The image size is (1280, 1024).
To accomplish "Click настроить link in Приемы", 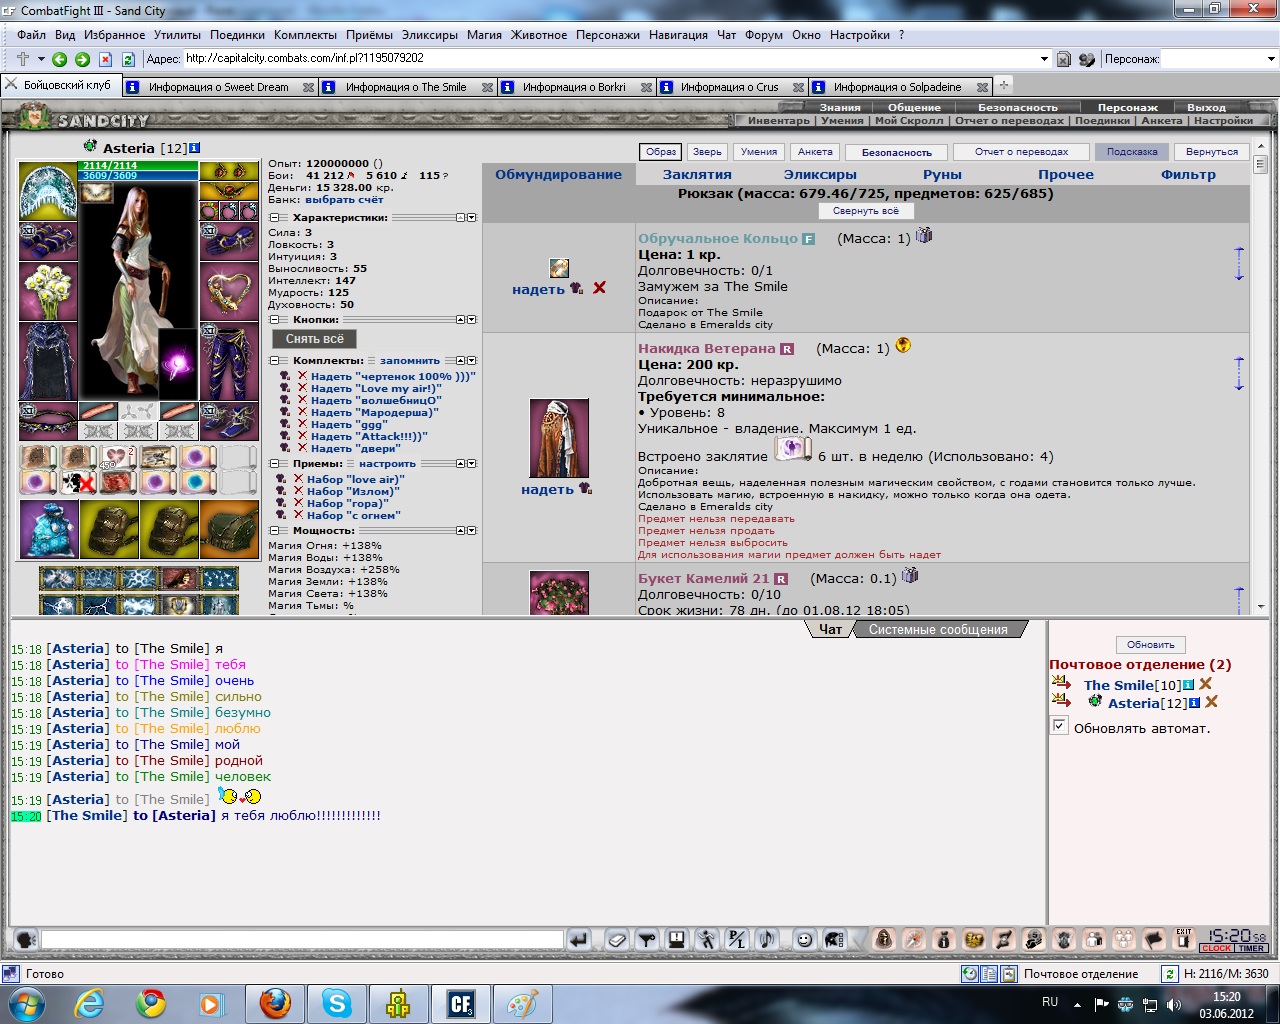I will [387, 463].
